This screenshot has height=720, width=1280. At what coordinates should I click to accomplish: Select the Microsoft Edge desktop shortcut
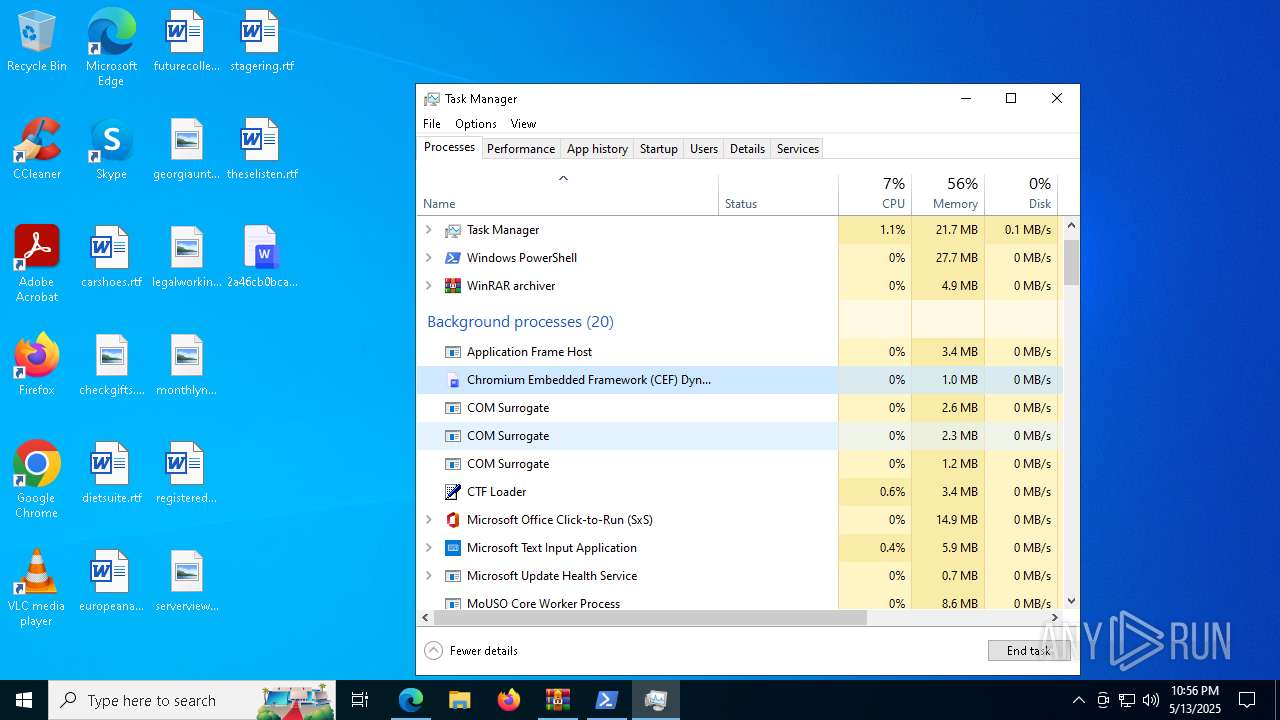(x=111, y=48)
